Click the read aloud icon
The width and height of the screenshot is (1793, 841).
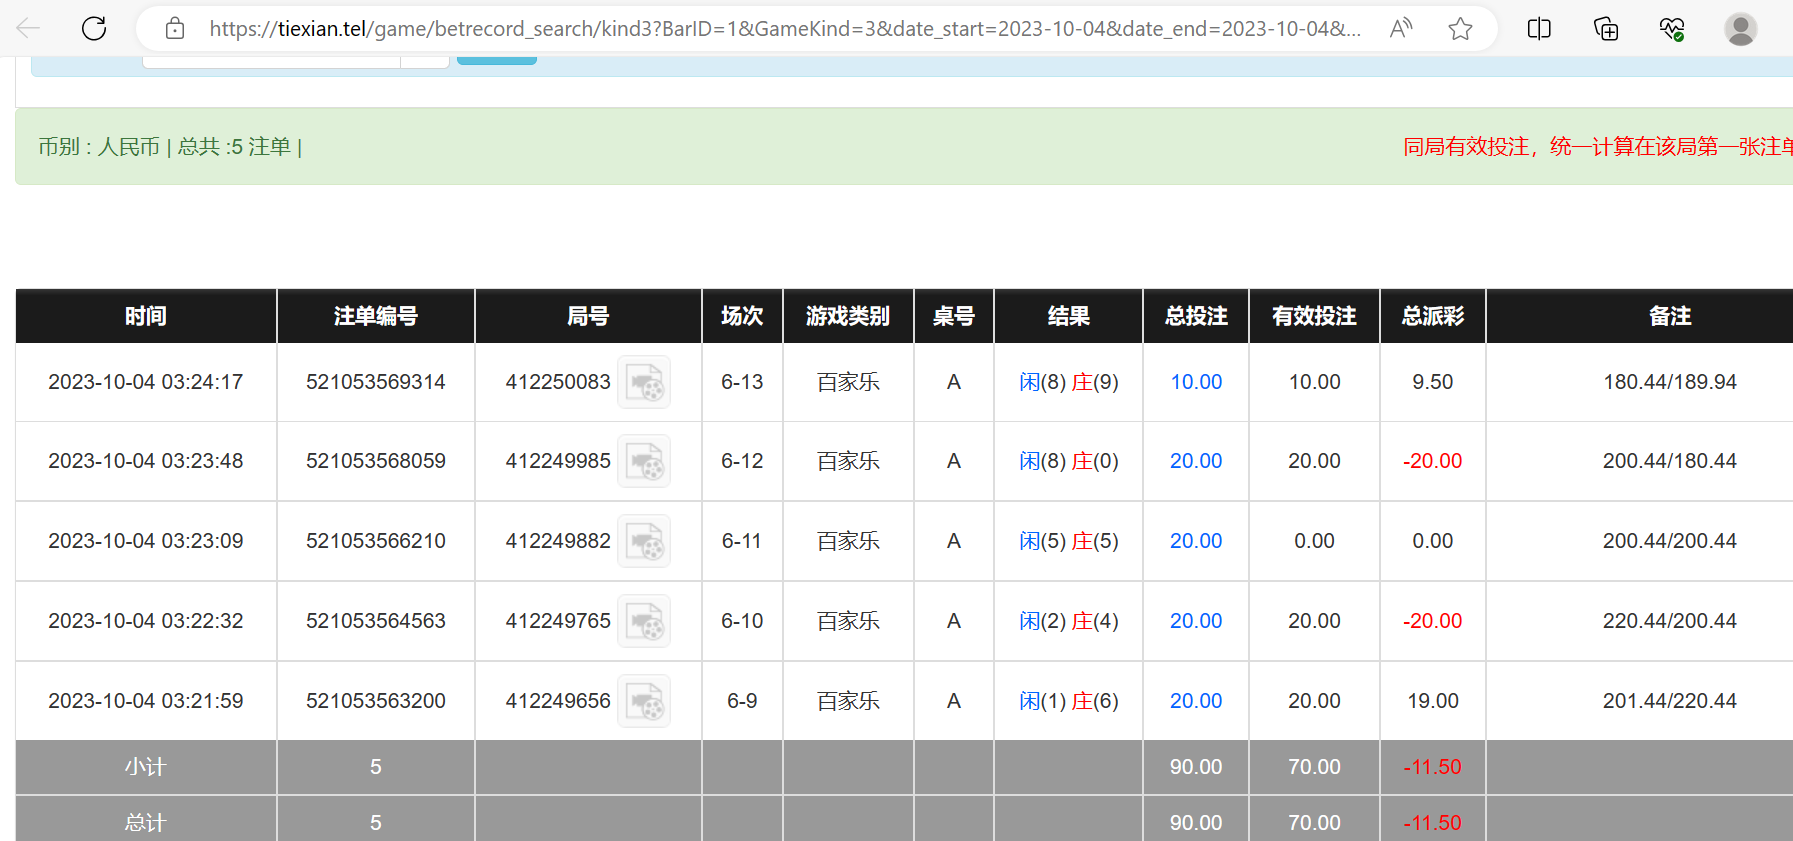tap(1401, 28)
